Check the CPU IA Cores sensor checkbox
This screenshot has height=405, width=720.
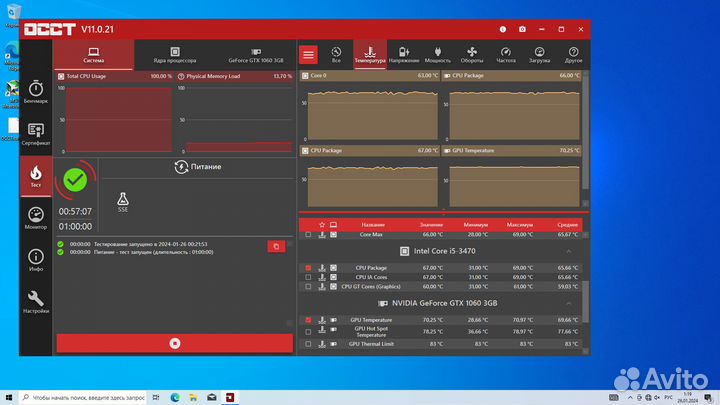pyautogui.click(x=308, y=277)
